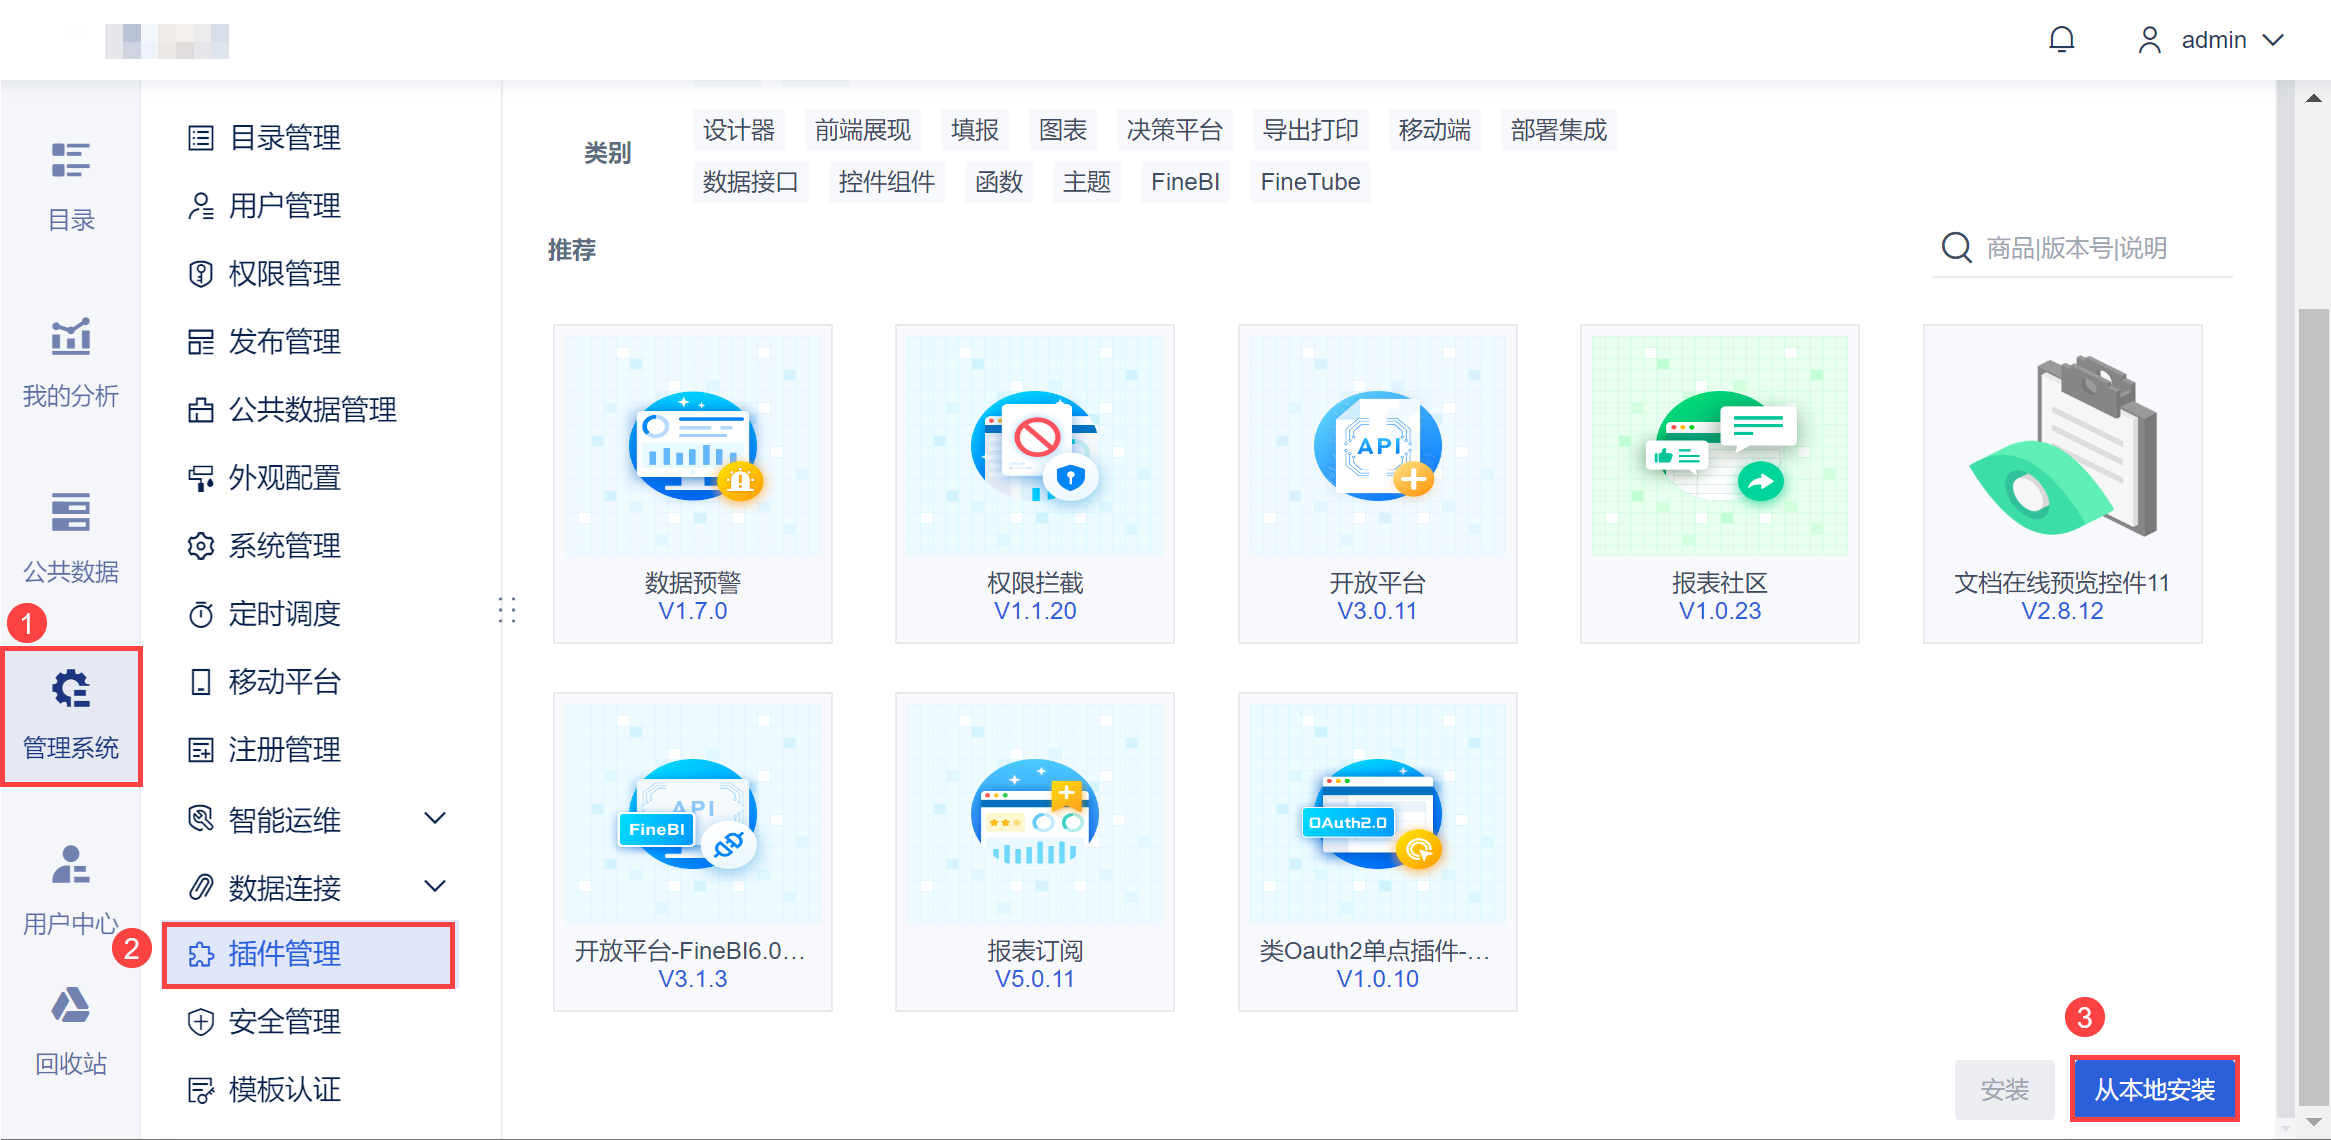Select 管理系统 gear icon
This screenshot has height=1140, width=2331.
[x=71, y=689]
